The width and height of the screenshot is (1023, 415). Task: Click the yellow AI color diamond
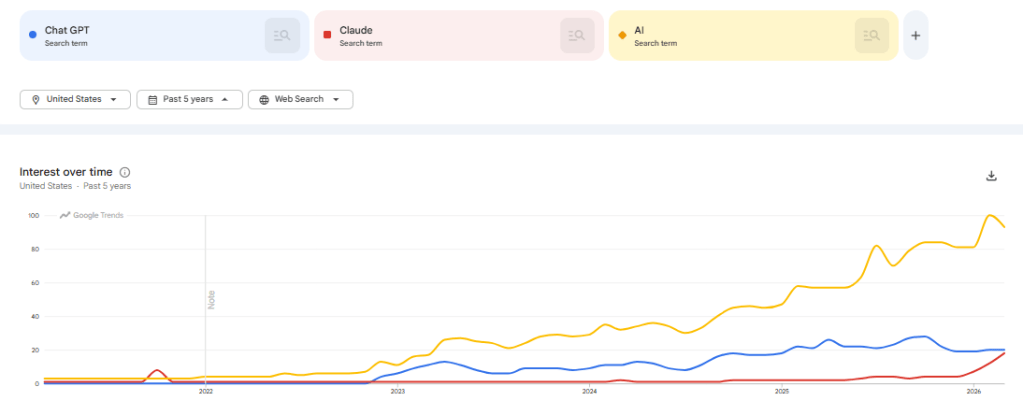coord(622,35)
